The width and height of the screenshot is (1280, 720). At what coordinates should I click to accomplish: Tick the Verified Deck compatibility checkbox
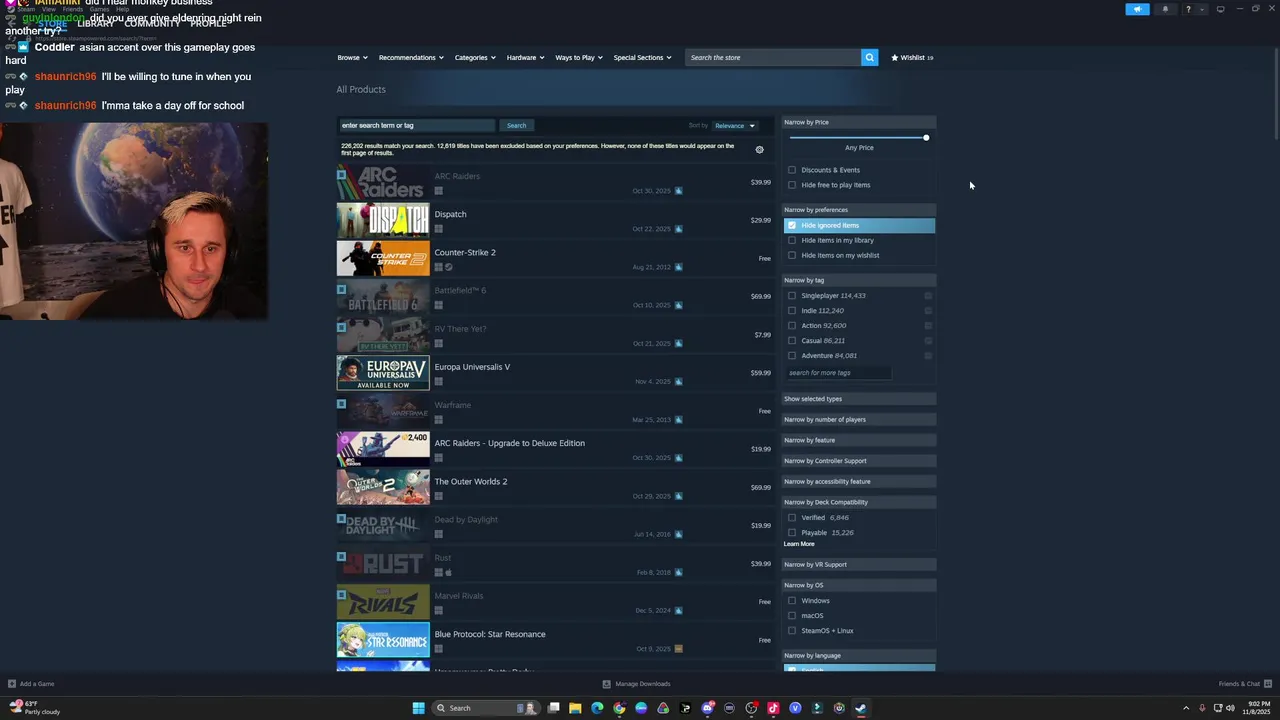(792, 518)
